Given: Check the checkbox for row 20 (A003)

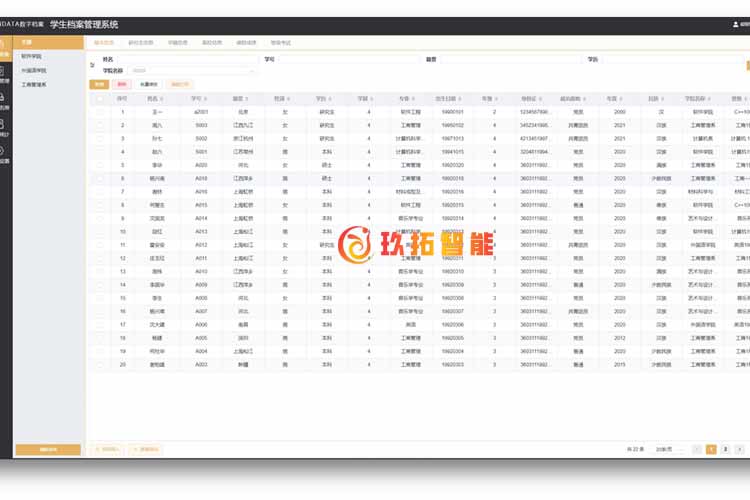Looking at the screenshot, I should click(x=99, y=365).
